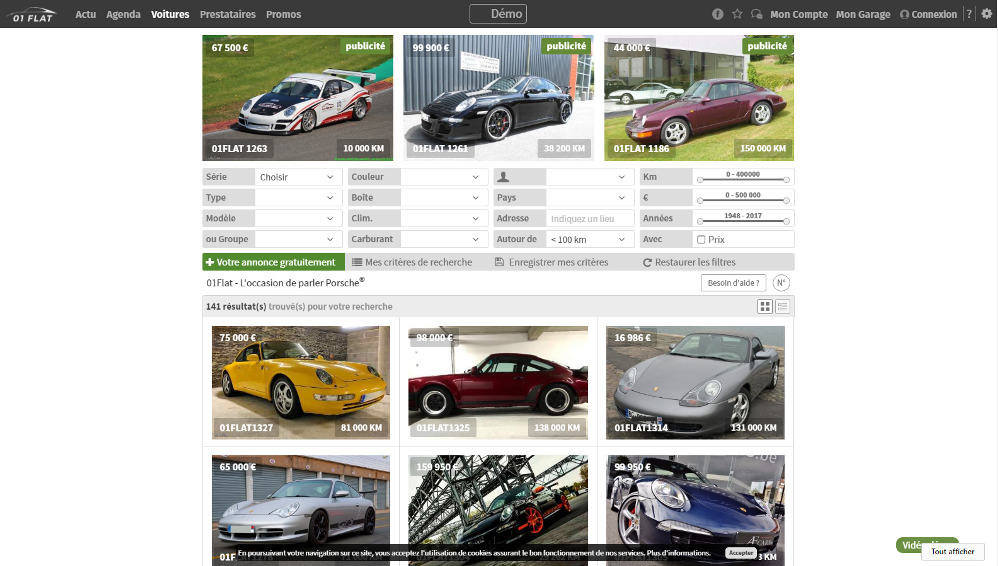Image resolution: width=998 pixels, height=566 pixels.
Task: Open the settings gear icon
Action: point(987,14)
